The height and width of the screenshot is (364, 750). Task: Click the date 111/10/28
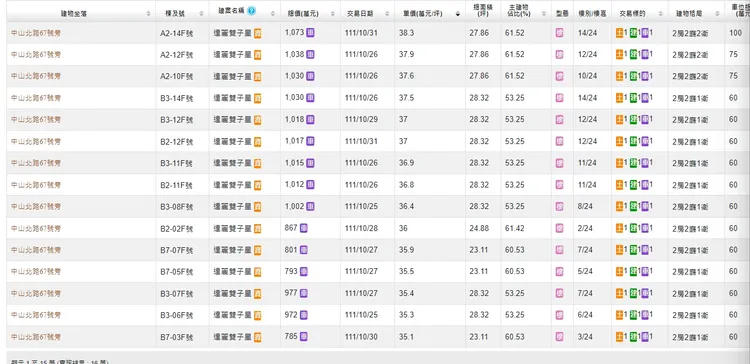click(361, 228)
